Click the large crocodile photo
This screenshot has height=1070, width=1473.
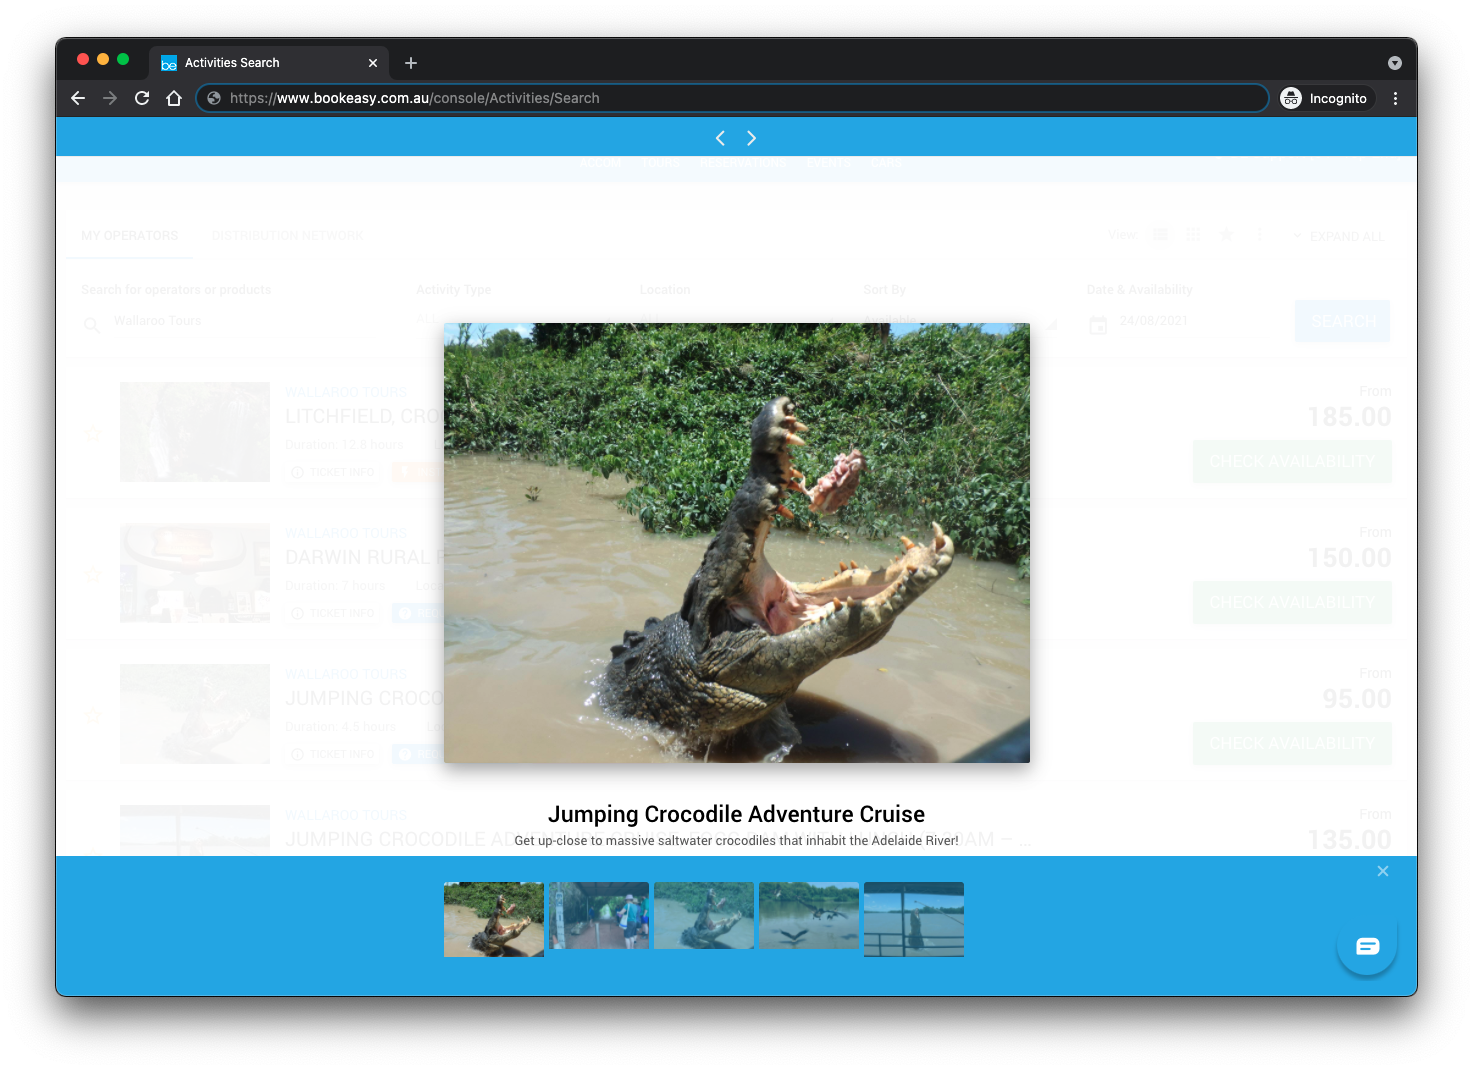point(737,543)
